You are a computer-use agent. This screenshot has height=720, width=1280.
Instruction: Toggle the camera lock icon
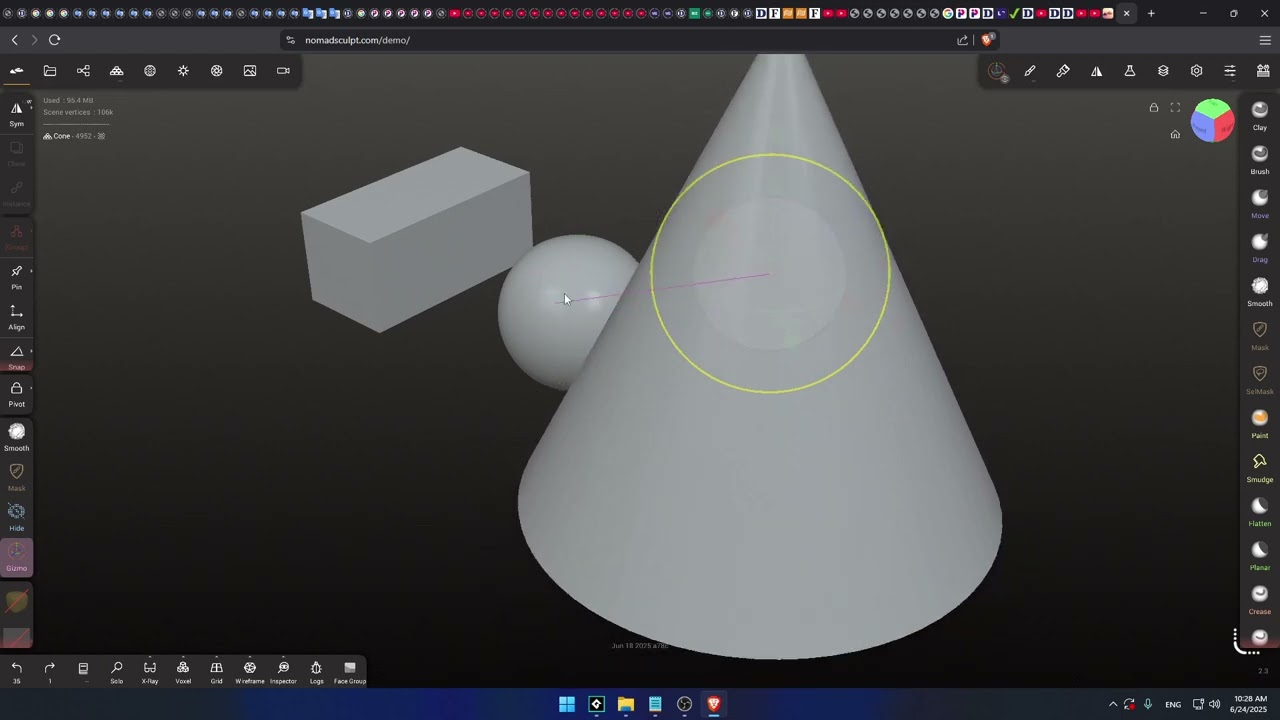tap(1153, 108)
